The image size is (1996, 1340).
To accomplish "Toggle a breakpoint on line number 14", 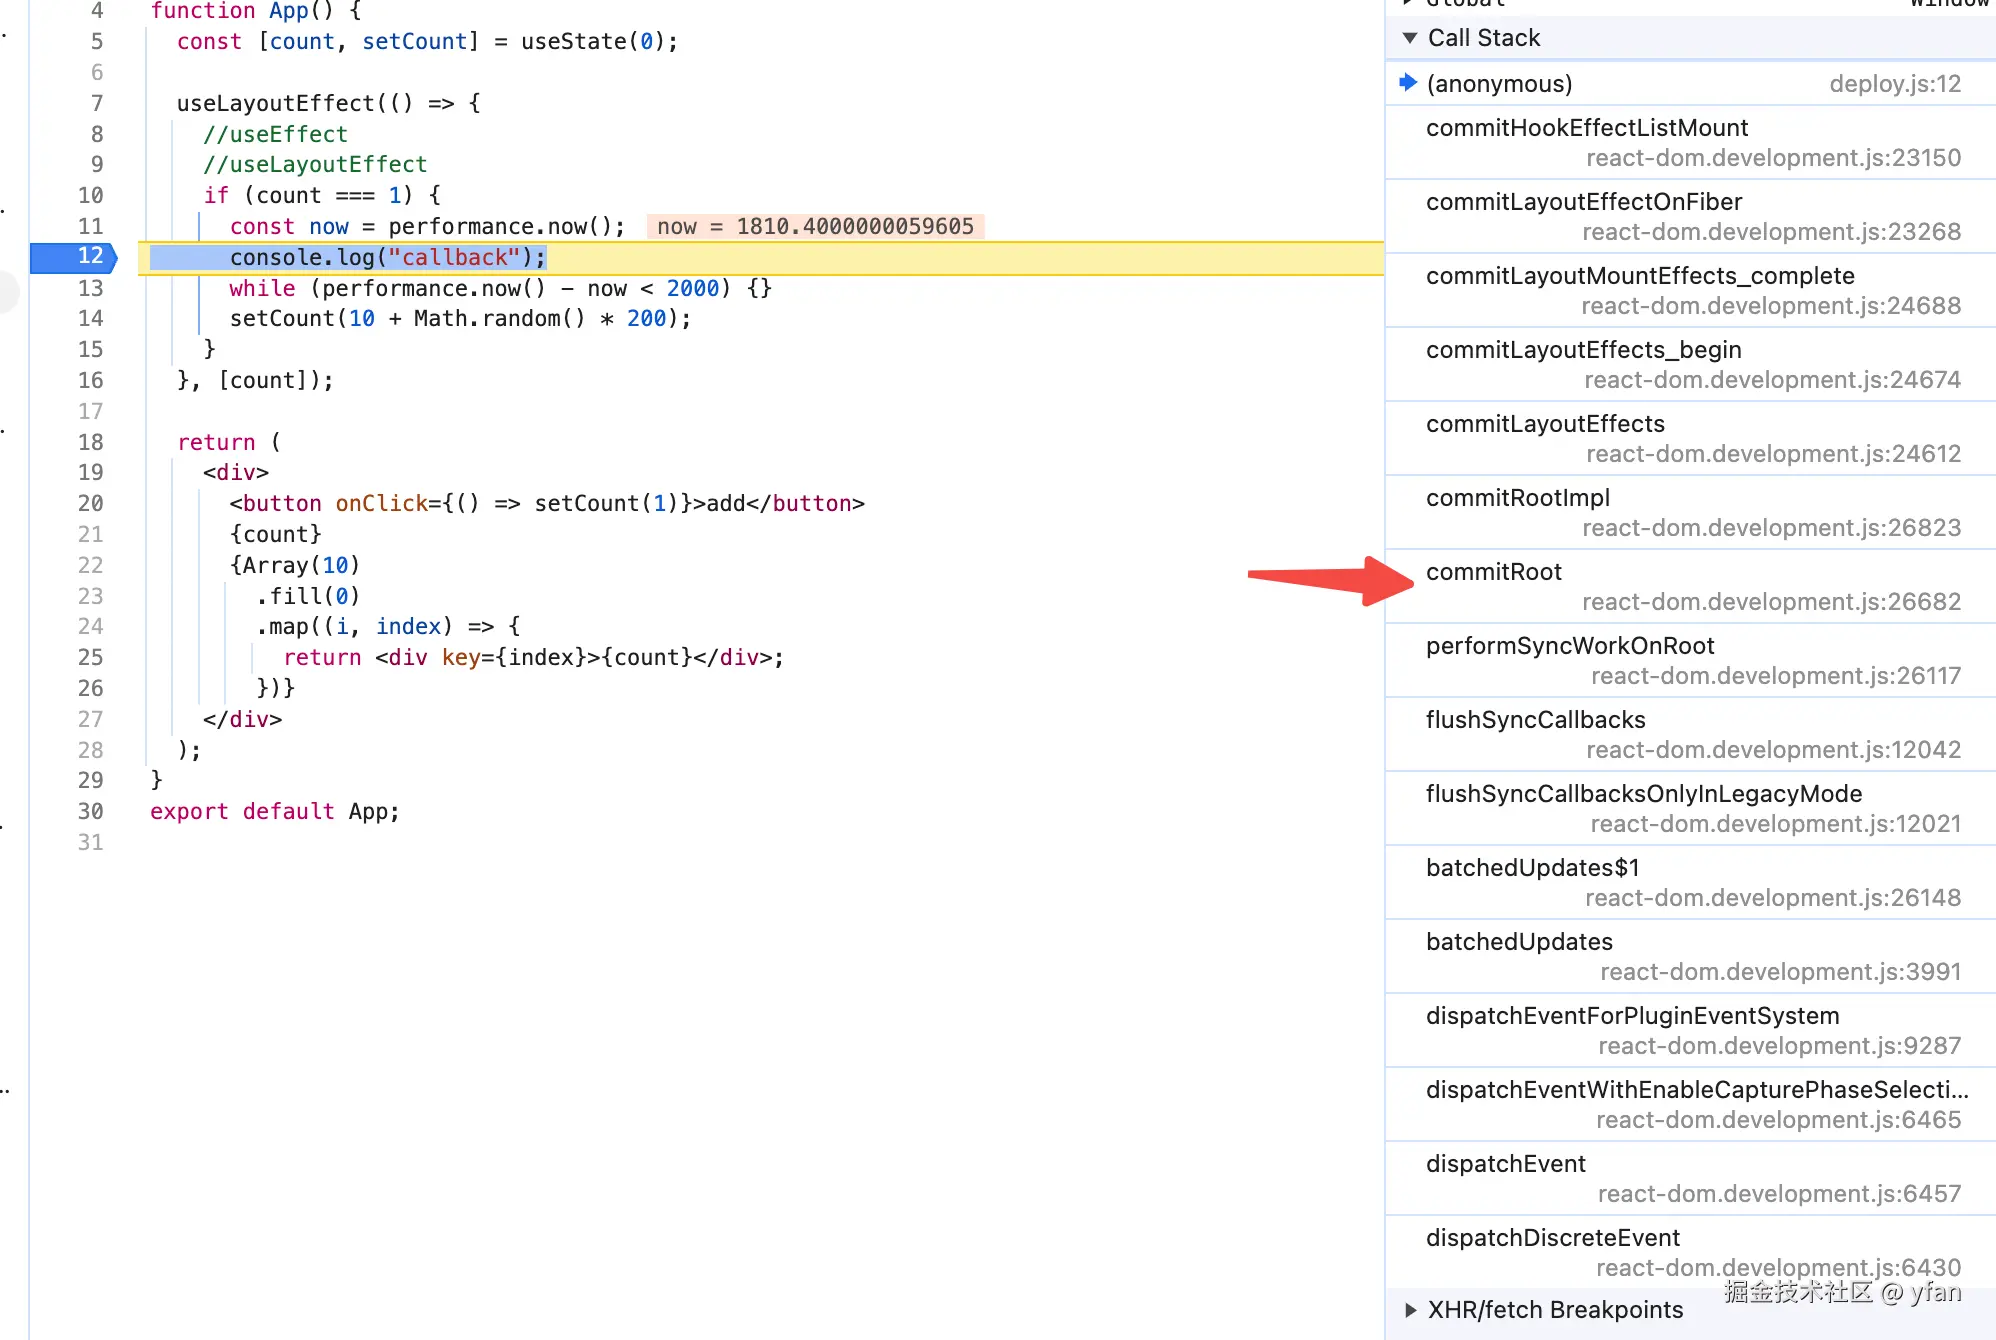I will coord(90,319).
